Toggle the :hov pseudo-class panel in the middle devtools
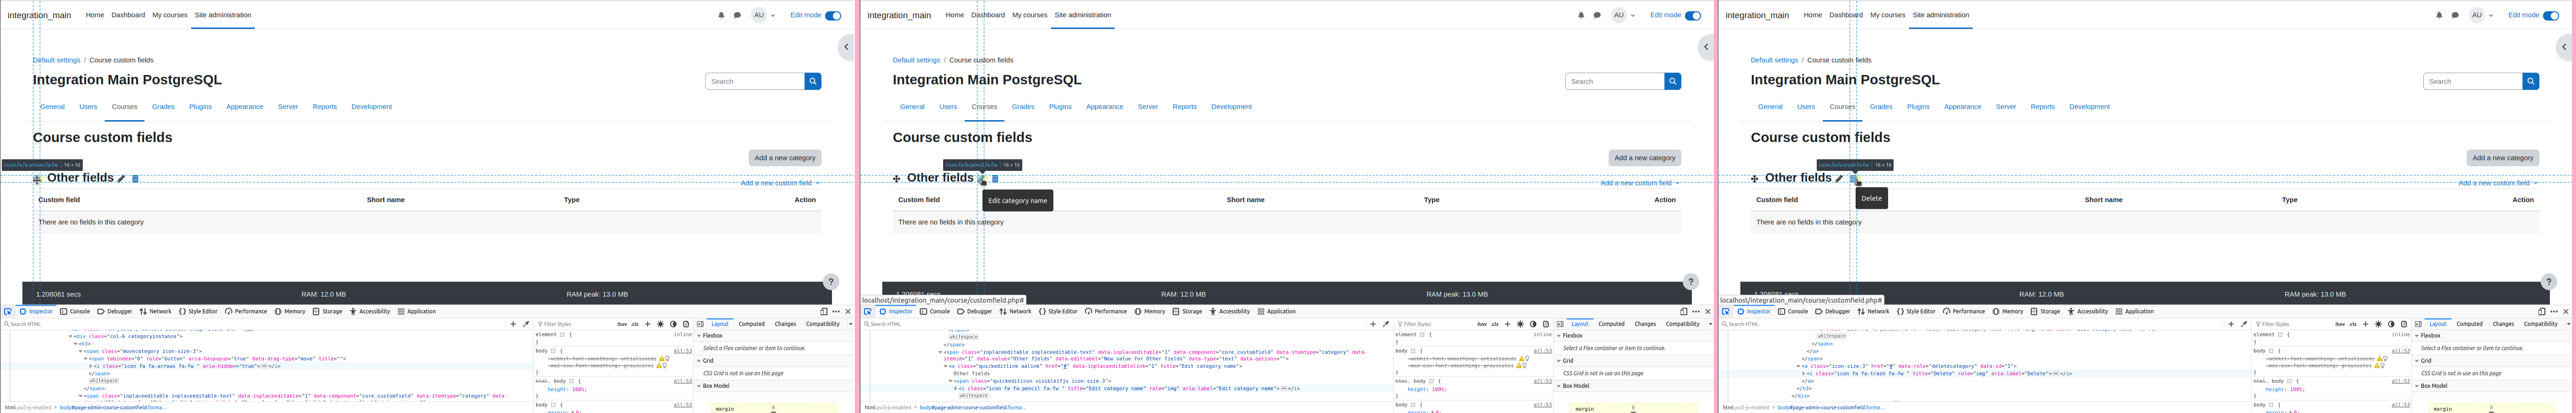Image resolution: width=2576 pixels, height=413 pixels. click(x=1482, y=324)
